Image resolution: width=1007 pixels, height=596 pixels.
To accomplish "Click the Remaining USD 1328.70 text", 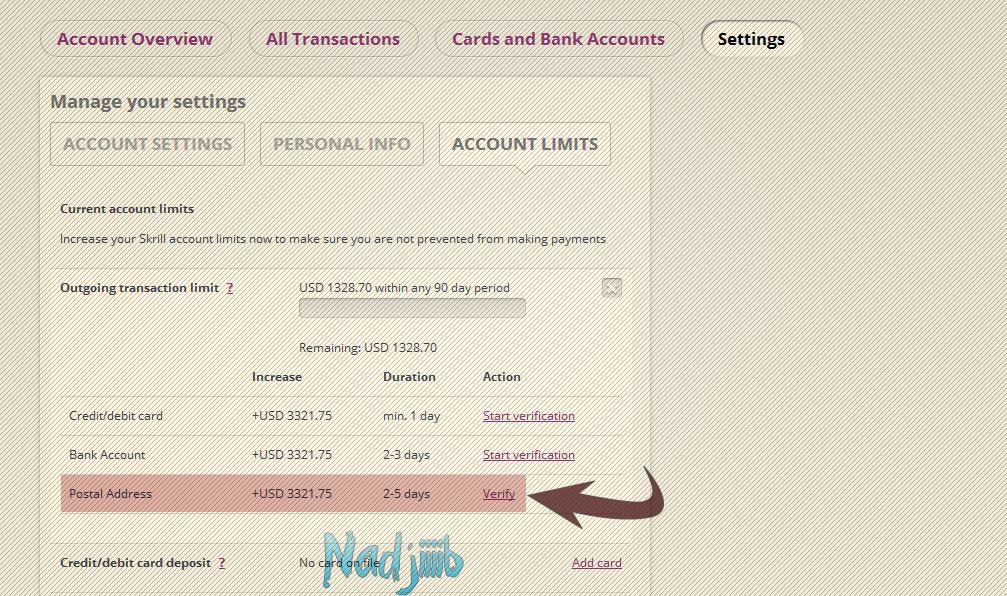I will 368,348.
